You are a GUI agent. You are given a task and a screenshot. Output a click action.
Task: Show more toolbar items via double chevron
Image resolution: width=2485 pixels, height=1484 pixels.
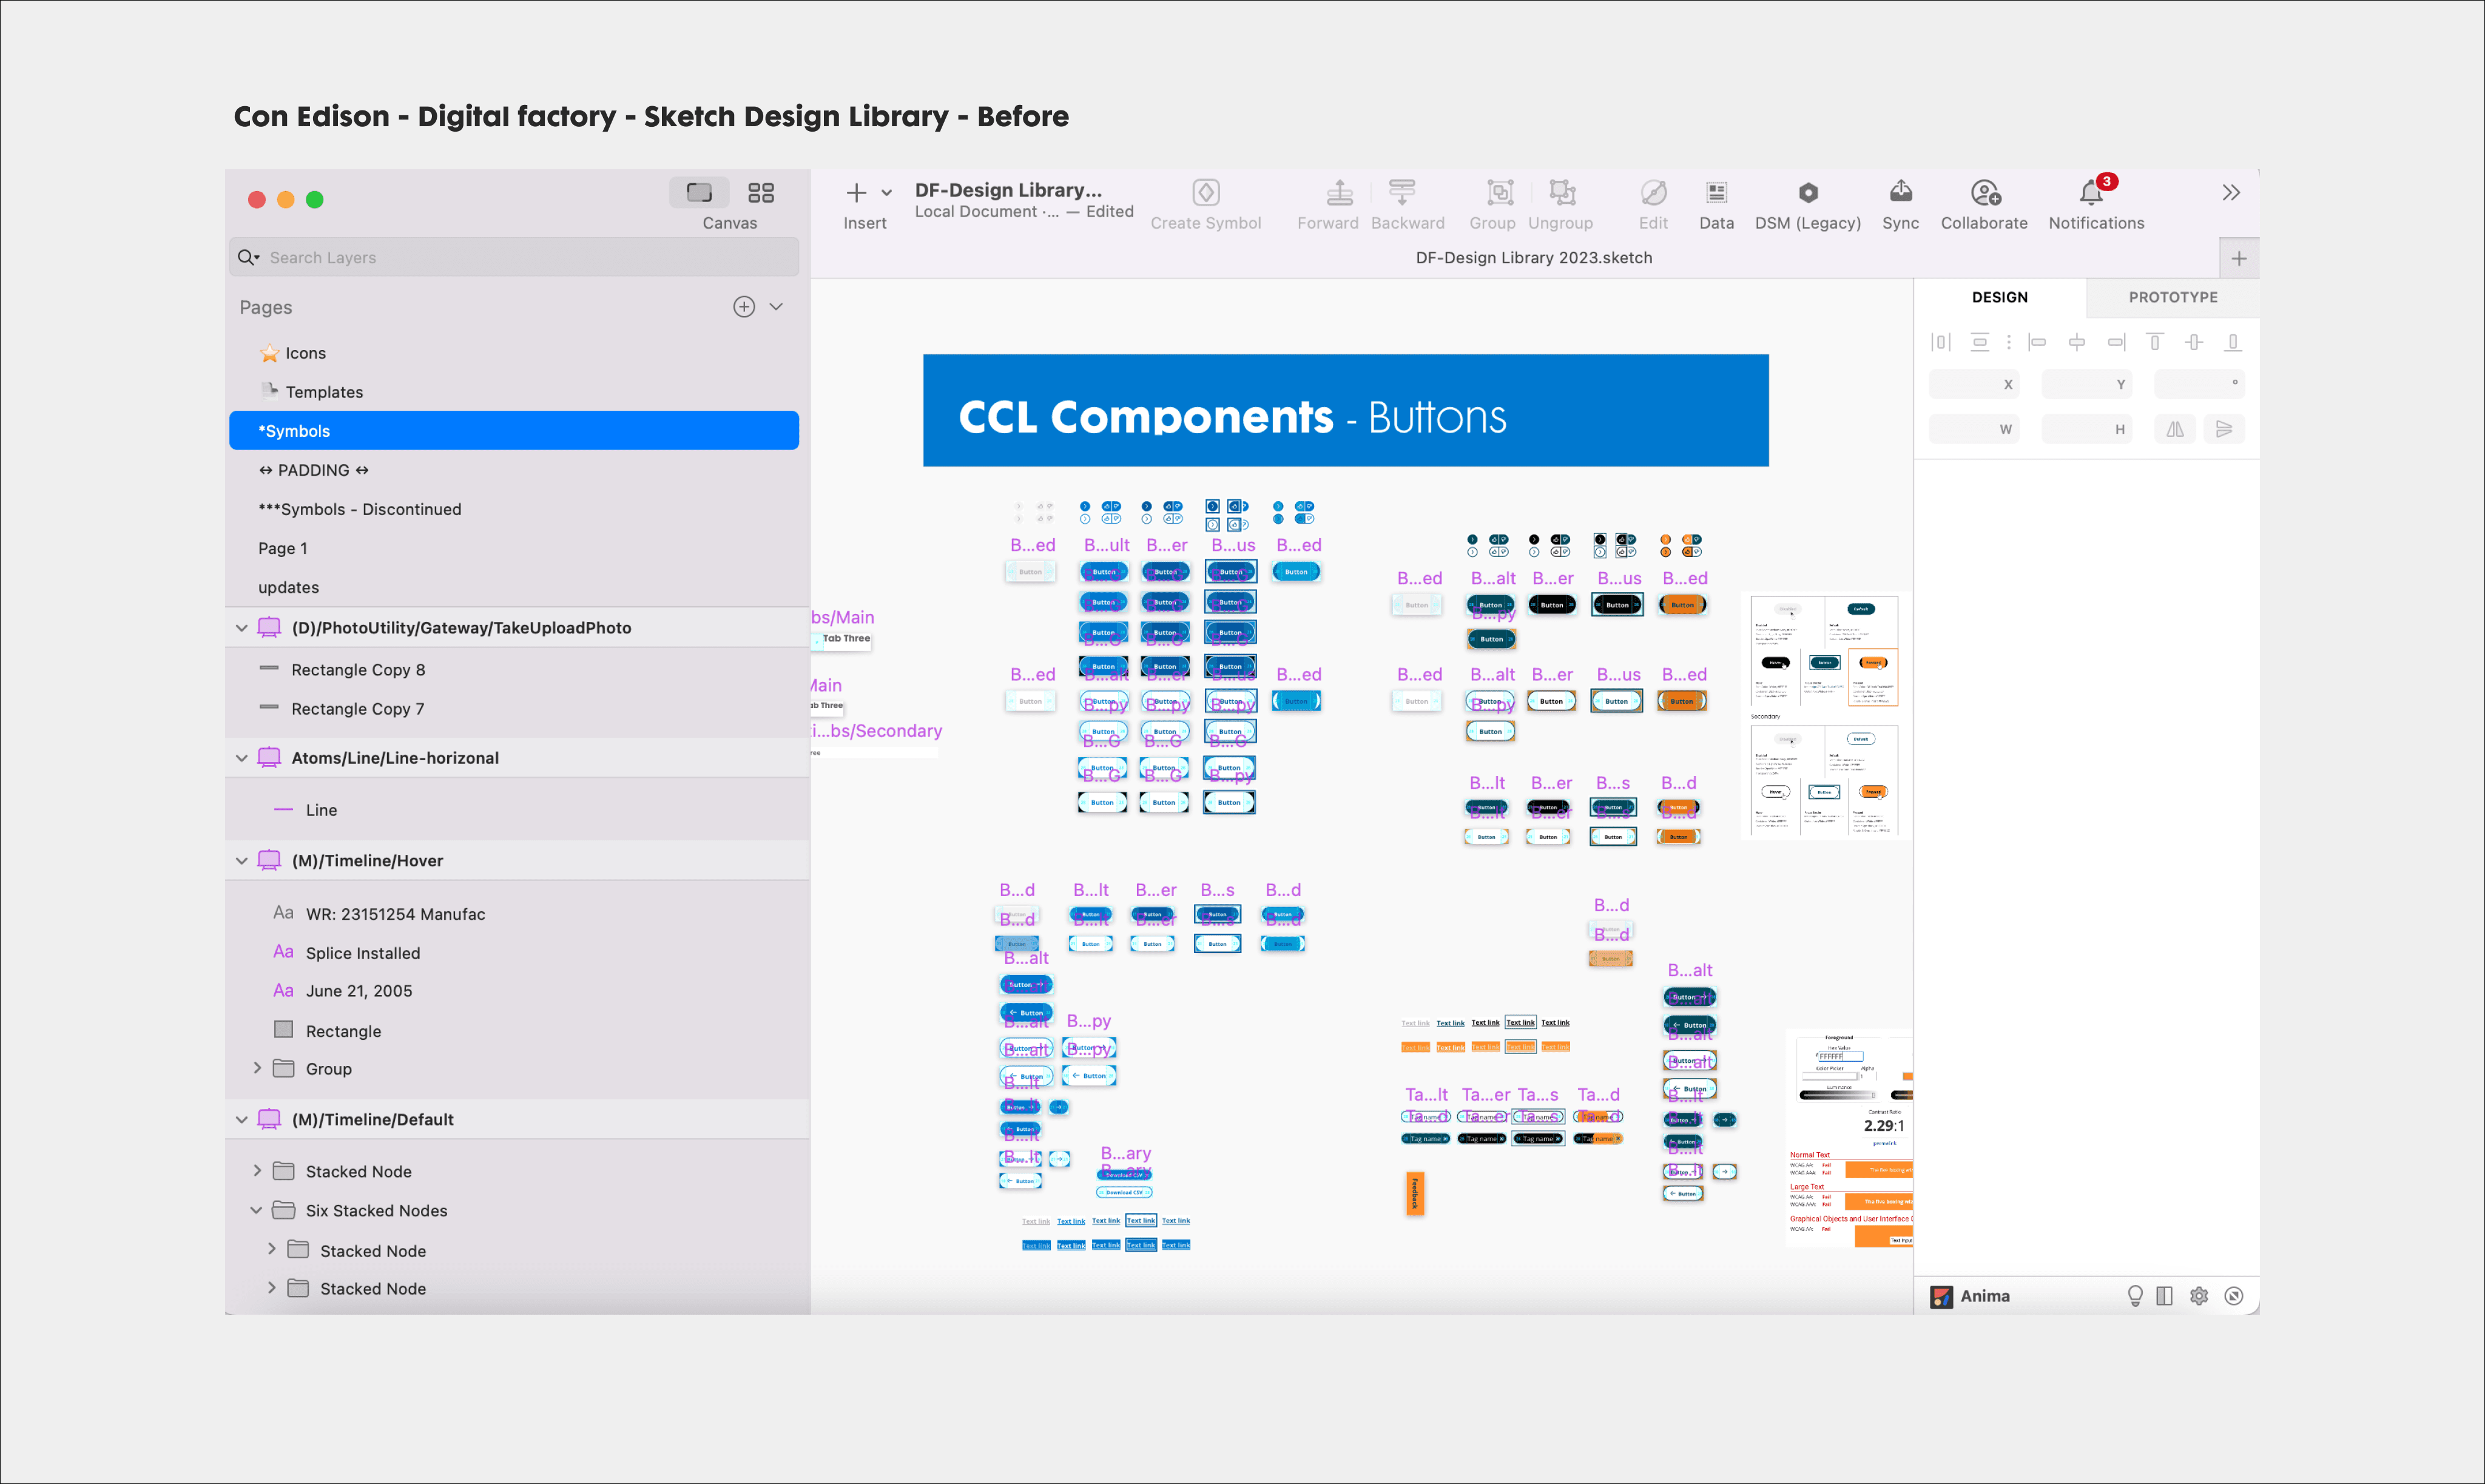coord(2231,193)
